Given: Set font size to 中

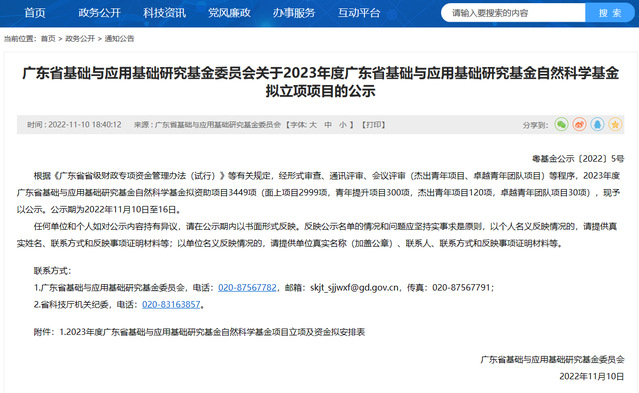Looking at the screenshot, I should tap(328, 125).
